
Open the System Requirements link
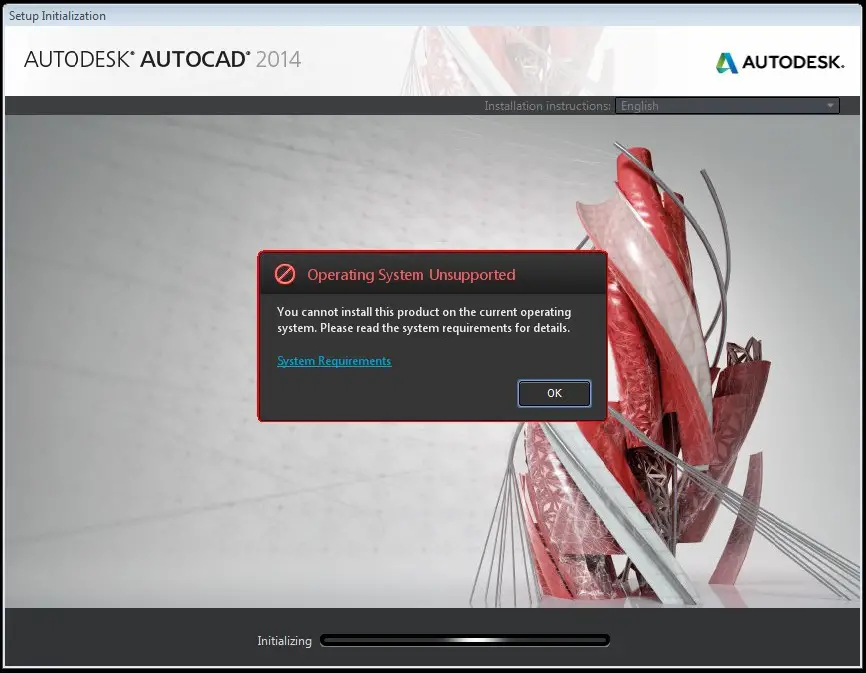334,361
